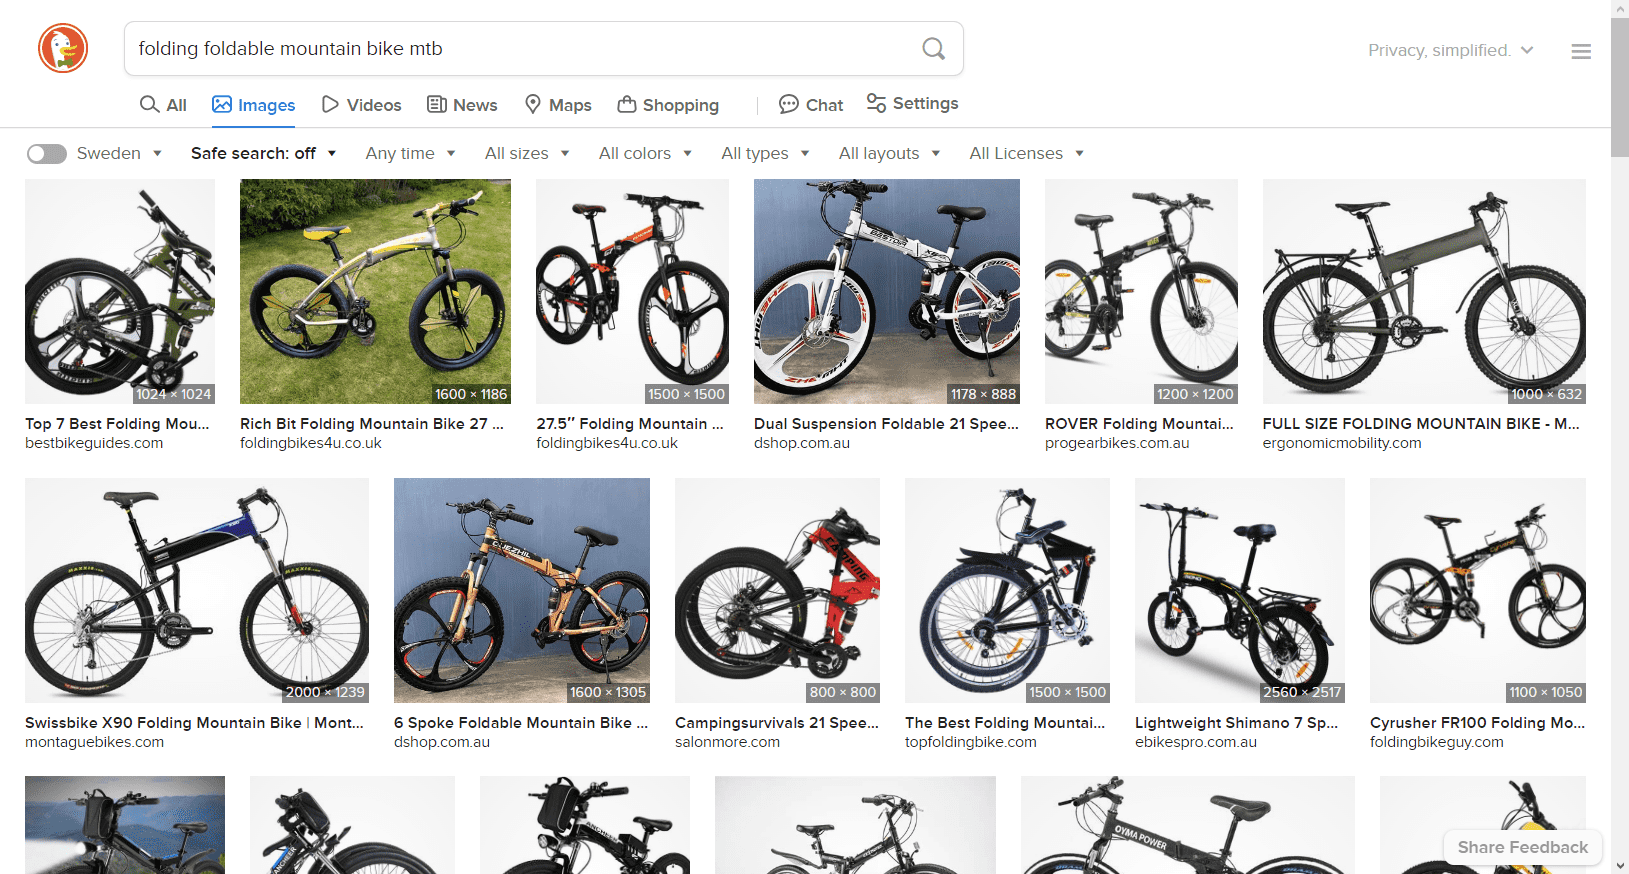Open the Videos search tab
1629x874 pixels.
[x=361, y=105]
